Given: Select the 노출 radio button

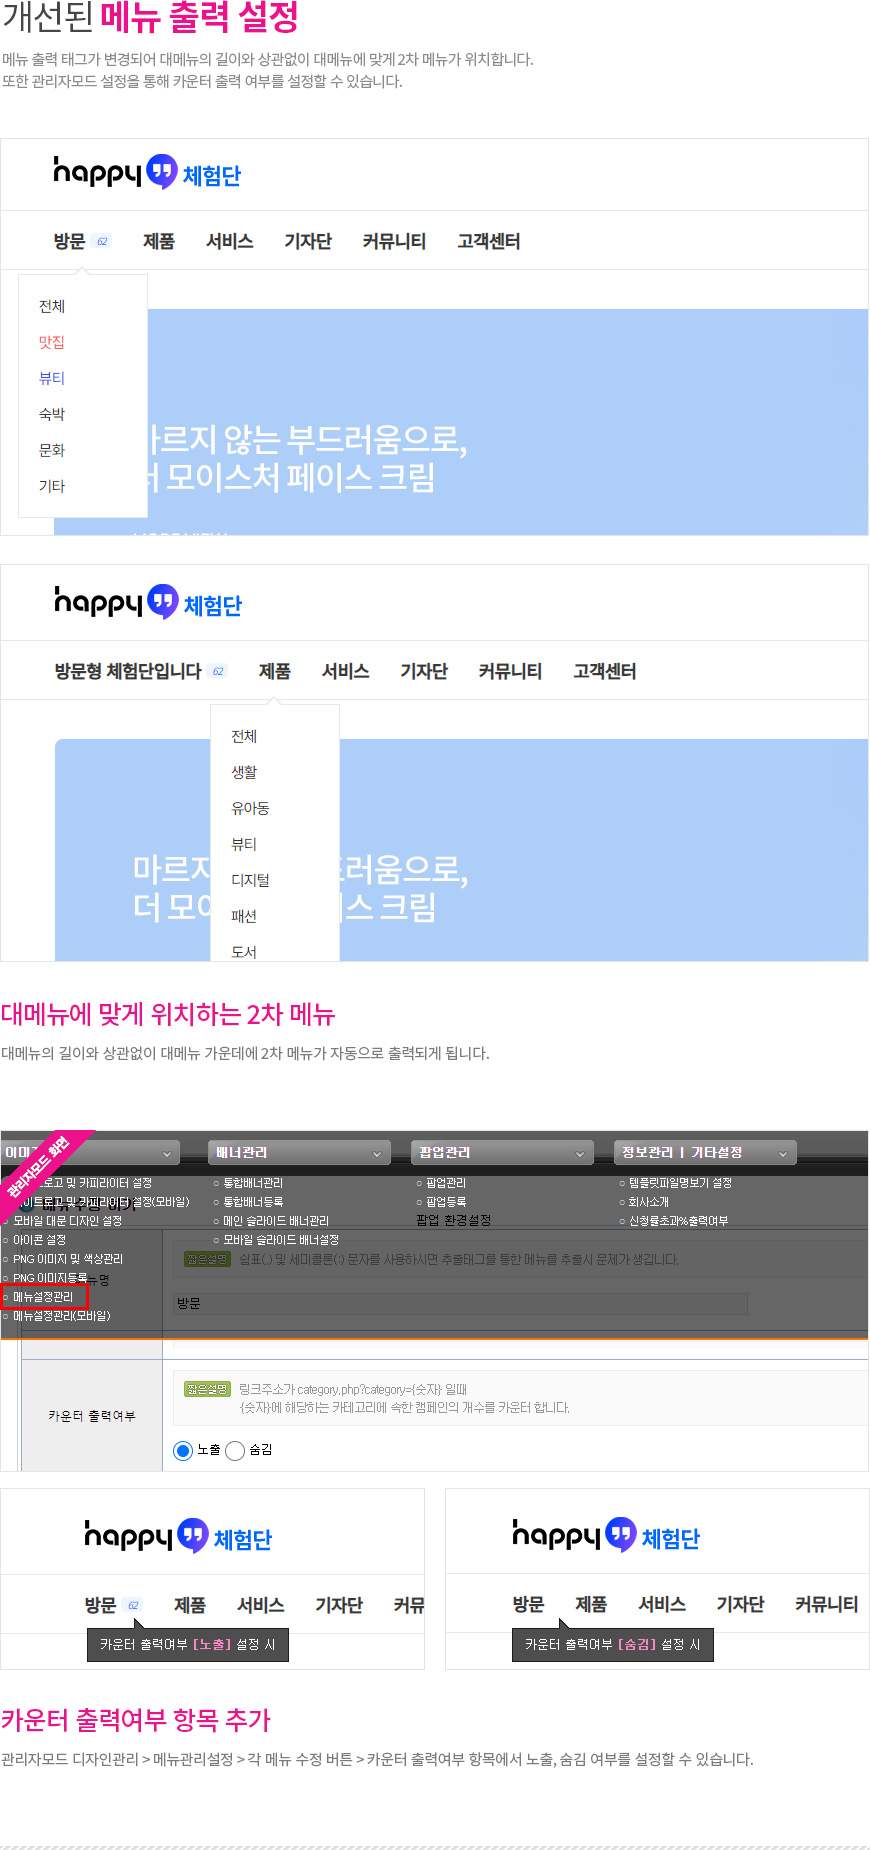Looking at the screenshot, I should click(x=183, y=1450).
